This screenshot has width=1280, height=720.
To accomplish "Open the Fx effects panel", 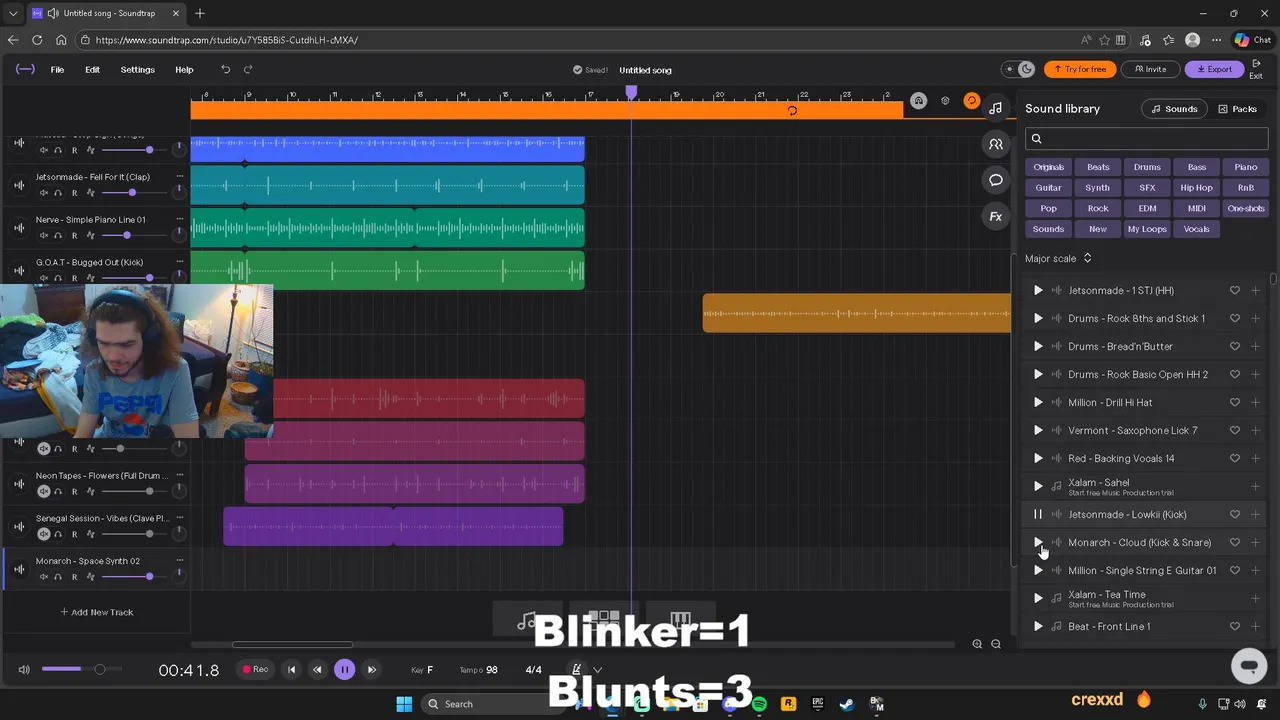I will point(995,216).
